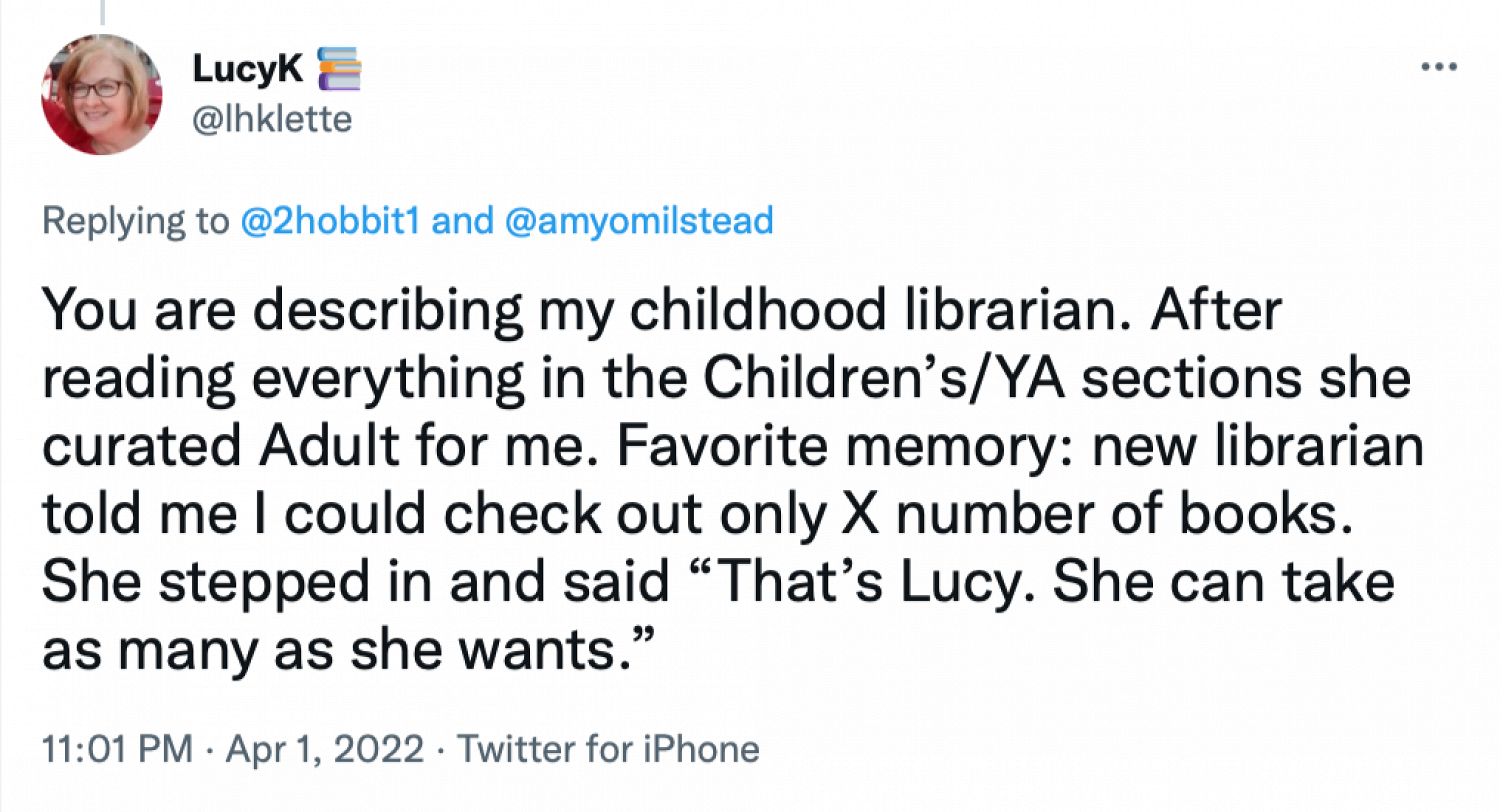
Task: Click the thread connector line above avatar
Action: click(102, 12)
